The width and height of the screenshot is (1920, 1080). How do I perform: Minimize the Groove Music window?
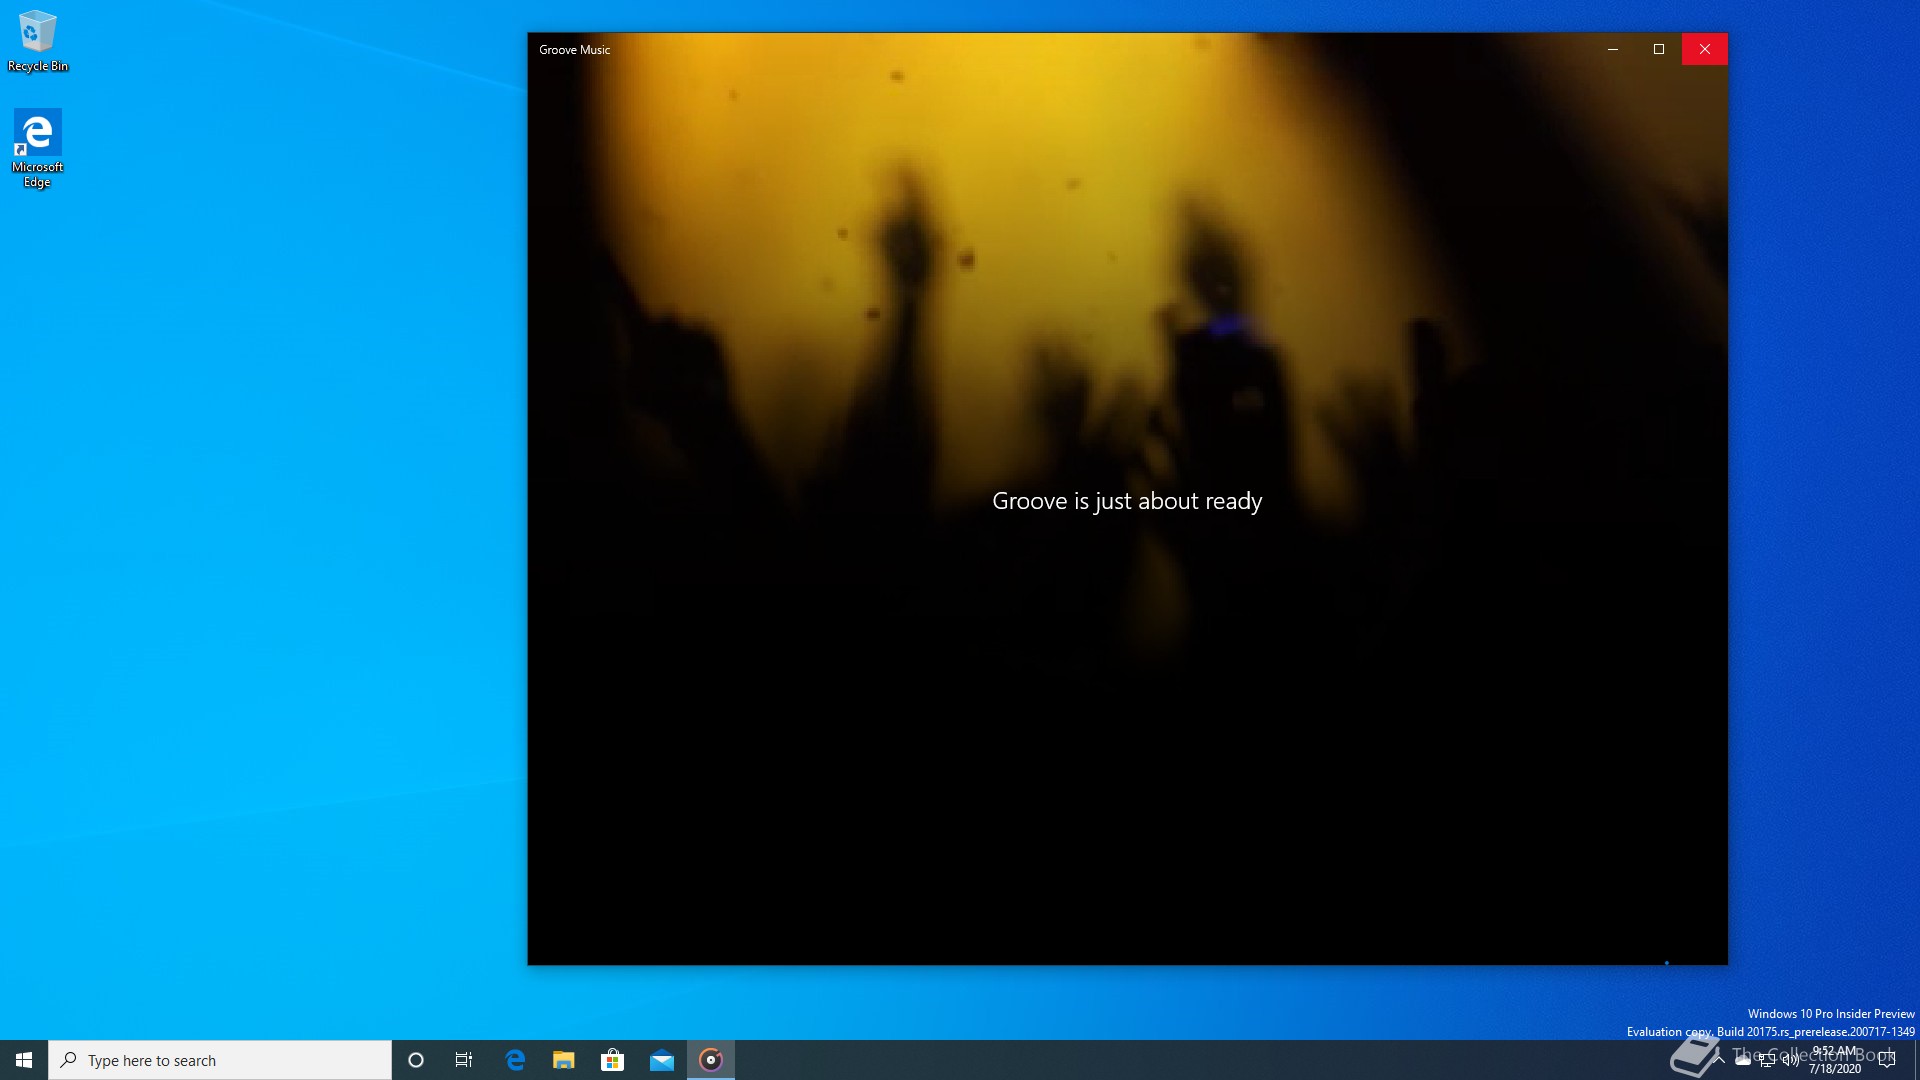pyautogui.click(x=1613, y=49)
